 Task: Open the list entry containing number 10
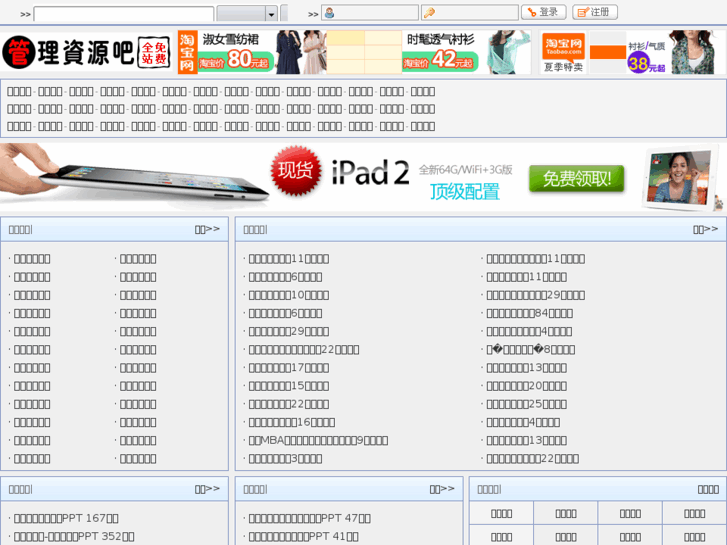(x=288, y=295)
